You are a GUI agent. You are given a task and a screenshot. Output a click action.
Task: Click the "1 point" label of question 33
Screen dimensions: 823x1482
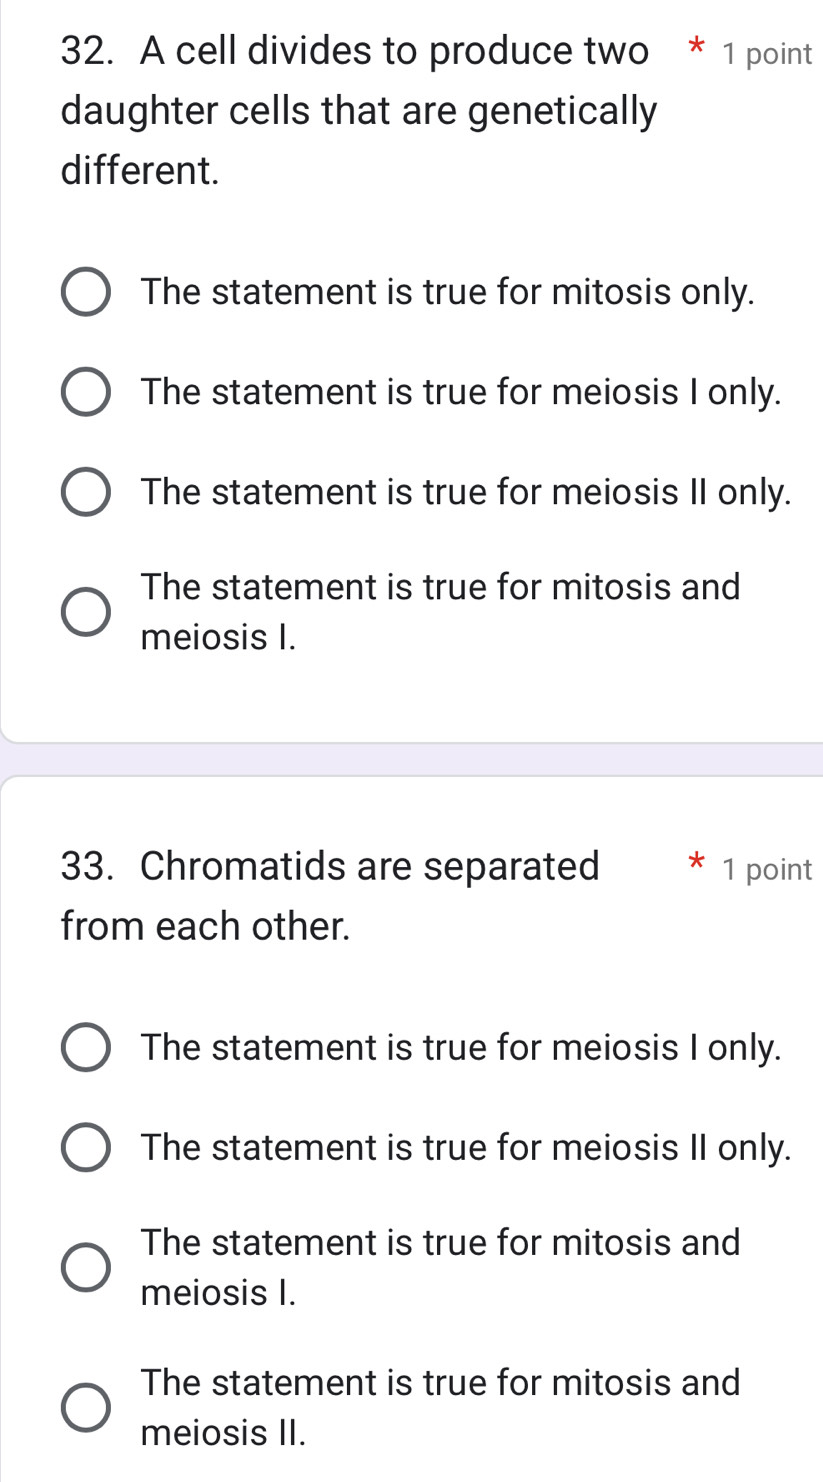tap(763, 869)
